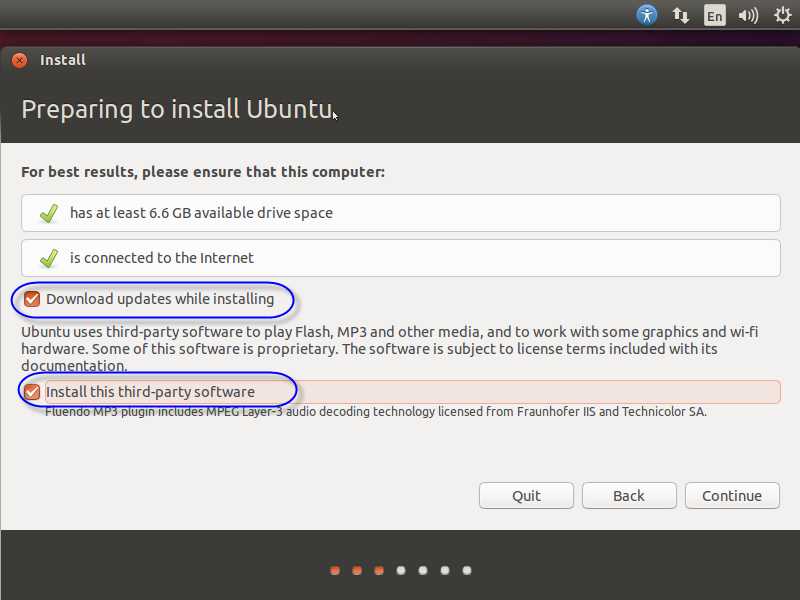The width and height of the screenshot is (800, 600).
Task: Click the 'Preparing to install Ubuntu' heading
Action: [x=177, y=109]
